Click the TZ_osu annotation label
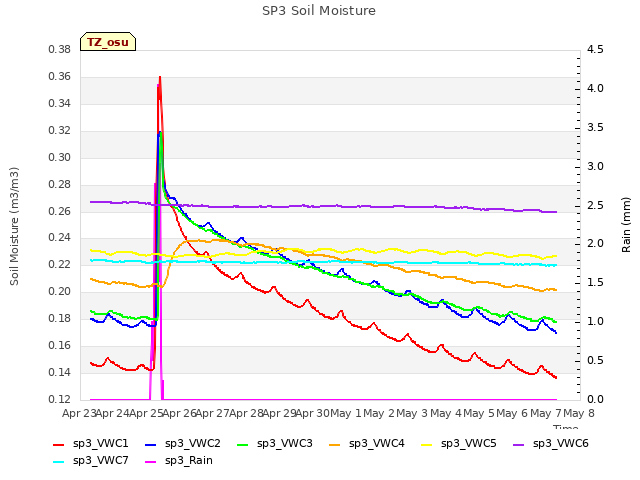 pos(108,42)
